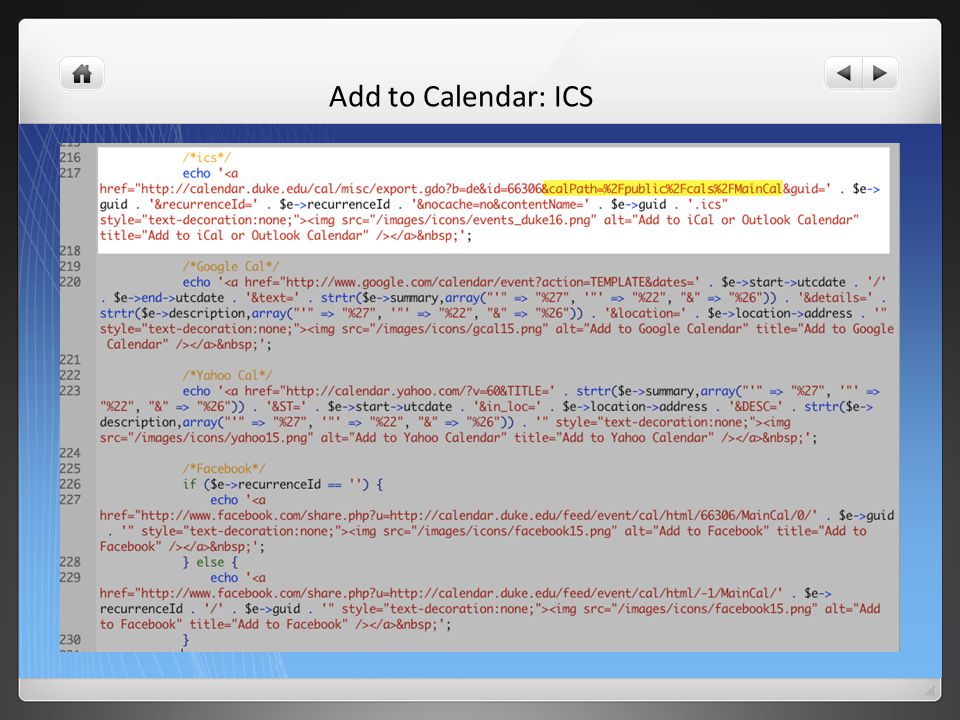960x720 pixels.
Task: Click the if recurrenceId condition line
Action: tap(283, 484)
